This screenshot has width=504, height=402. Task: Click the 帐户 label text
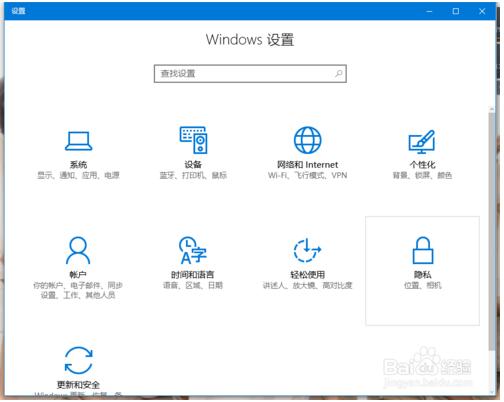[78, 275]
